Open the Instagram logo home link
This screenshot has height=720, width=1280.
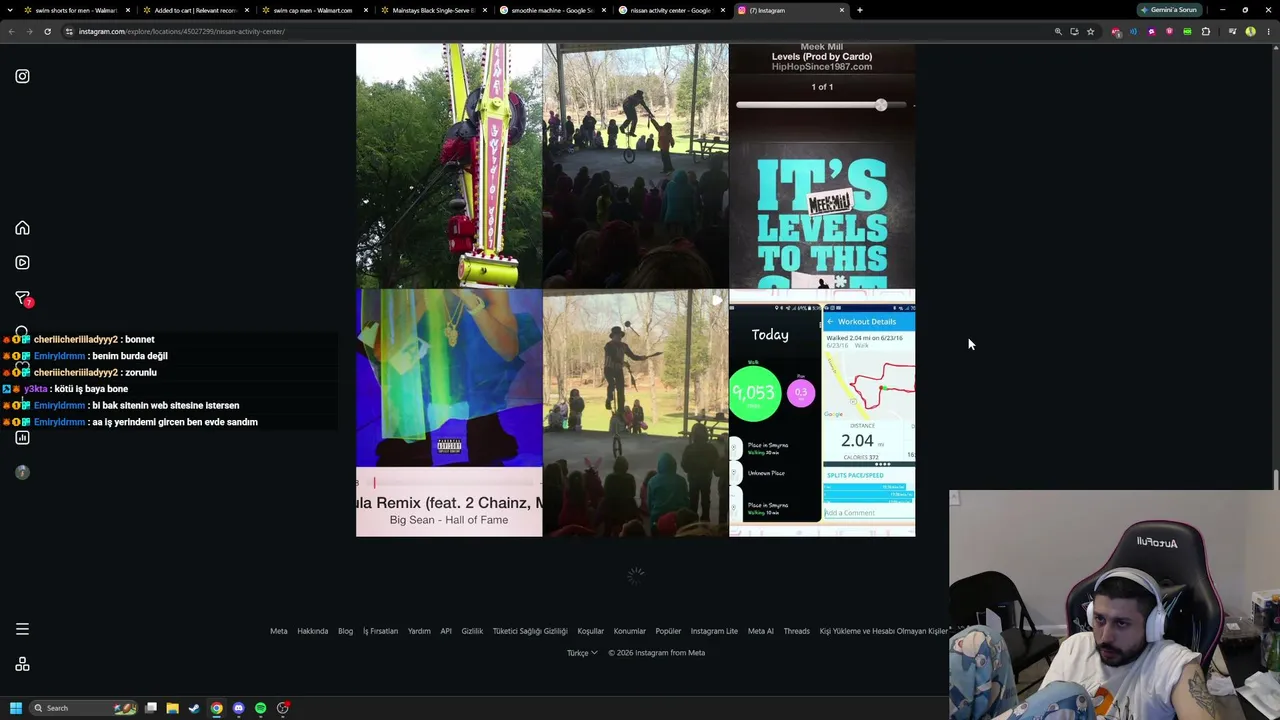tap(22, 76)
